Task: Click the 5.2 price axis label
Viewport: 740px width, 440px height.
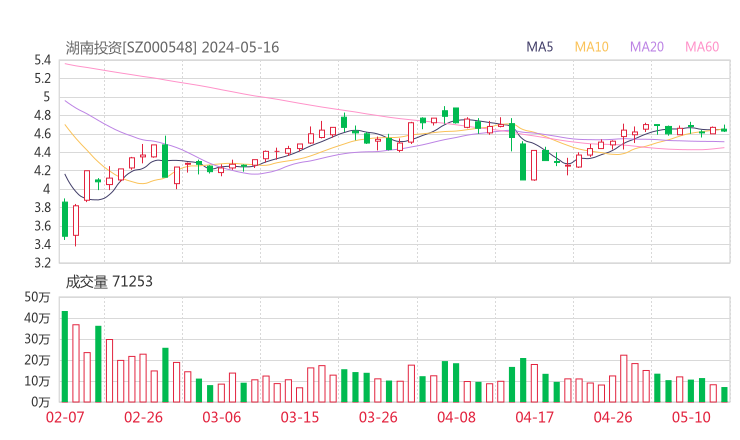Action: 42,78
